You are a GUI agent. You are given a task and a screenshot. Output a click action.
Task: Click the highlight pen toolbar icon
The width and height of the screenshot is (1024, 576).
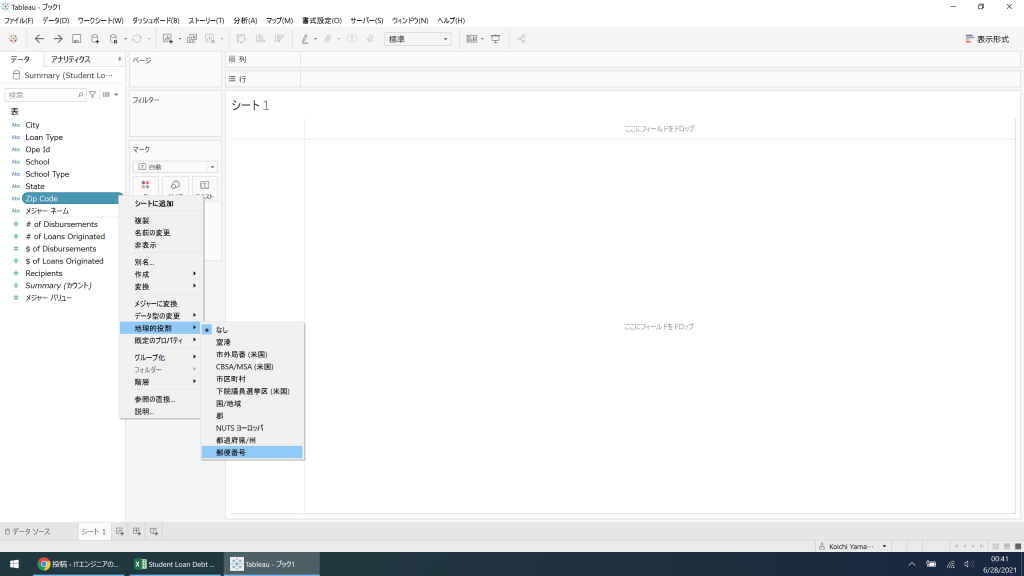click(x=305, y=39)
